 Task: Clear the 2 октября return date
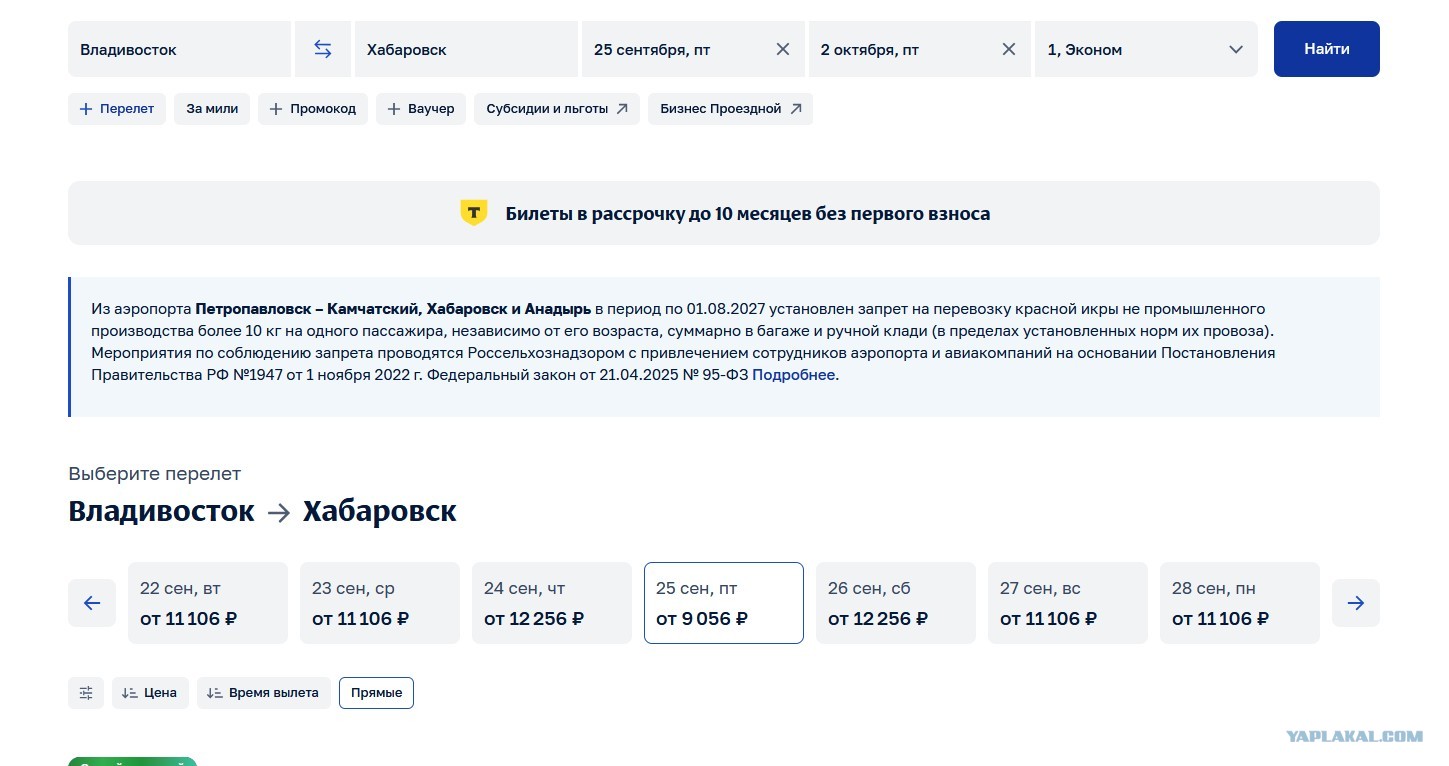1009,49
